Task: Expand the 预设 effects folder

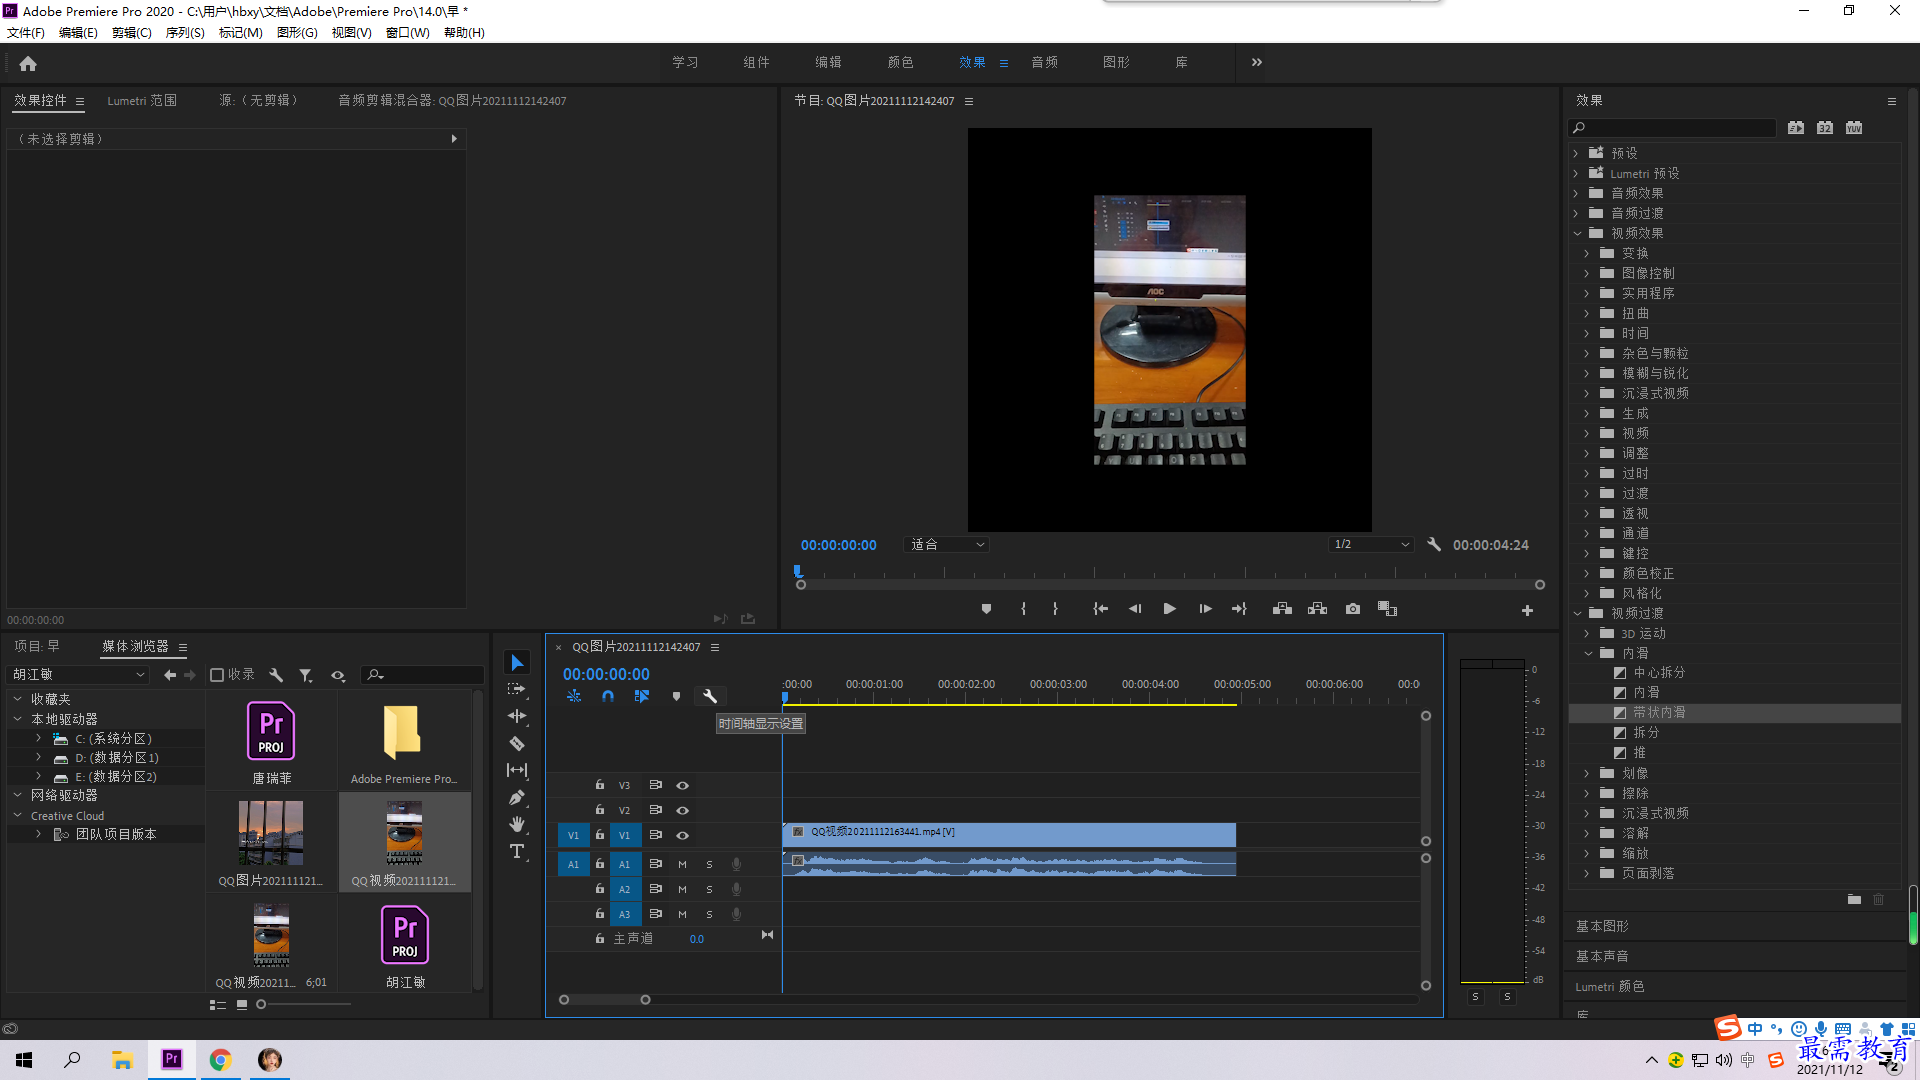Action: coord(1576,153)
